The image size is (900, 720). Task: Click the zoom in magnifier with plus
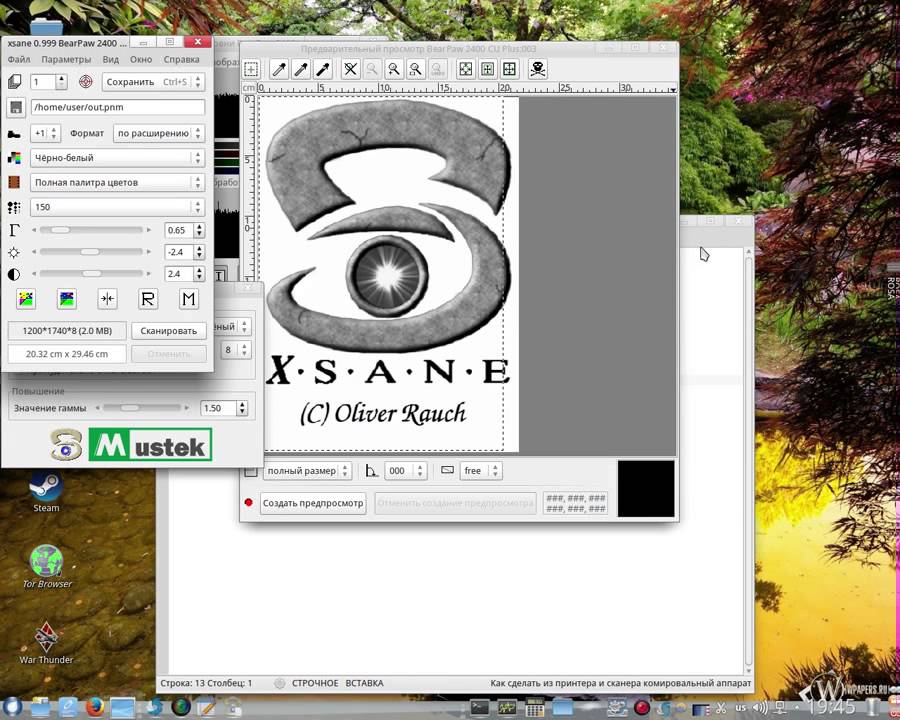coord(394,69)
